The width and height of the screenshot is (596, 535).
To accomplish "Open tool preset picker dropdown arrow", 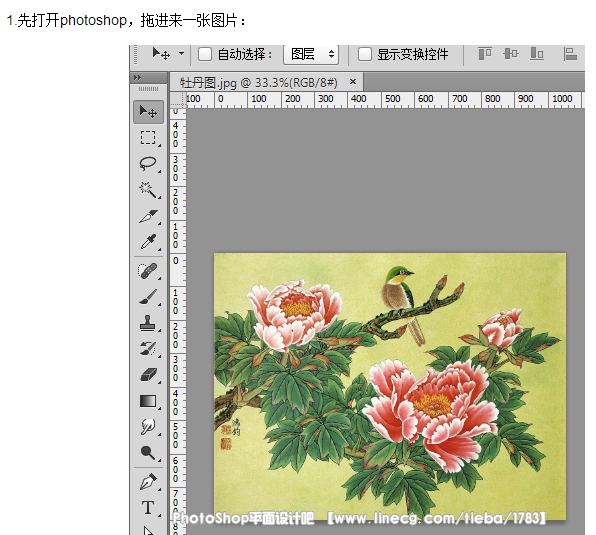I will pos(182,54).
